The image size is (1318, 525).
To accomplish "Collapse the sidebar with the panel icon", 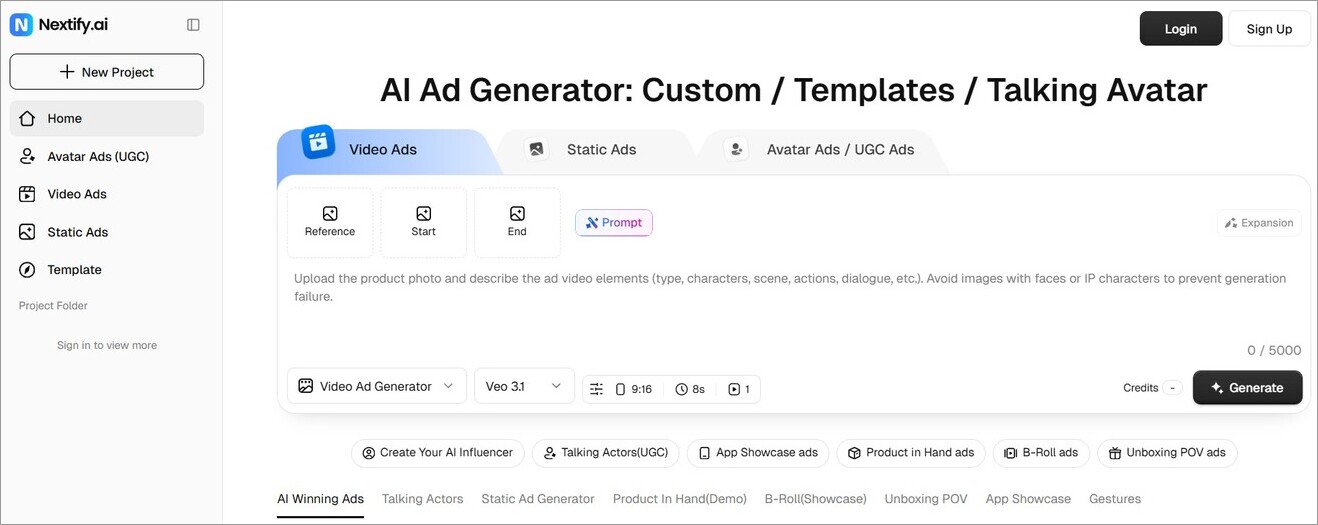I will click(x=193, y=25).
